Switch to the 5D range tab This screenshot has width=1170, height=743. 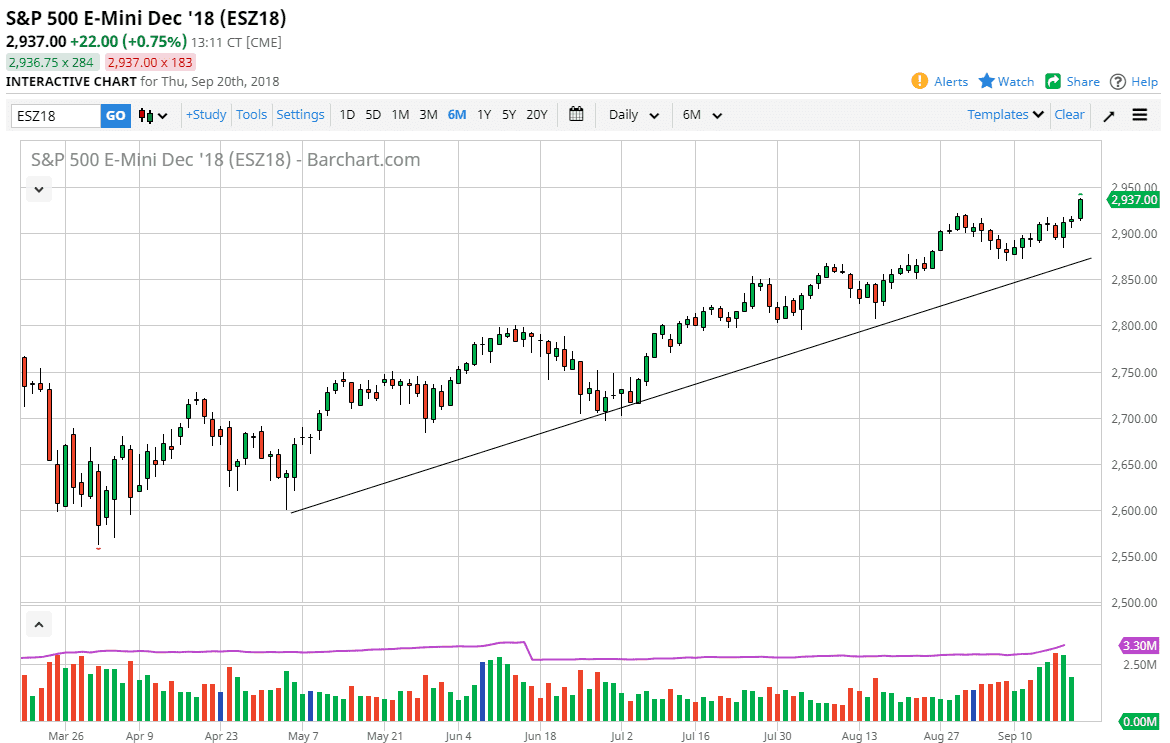[x=372, y=114]
